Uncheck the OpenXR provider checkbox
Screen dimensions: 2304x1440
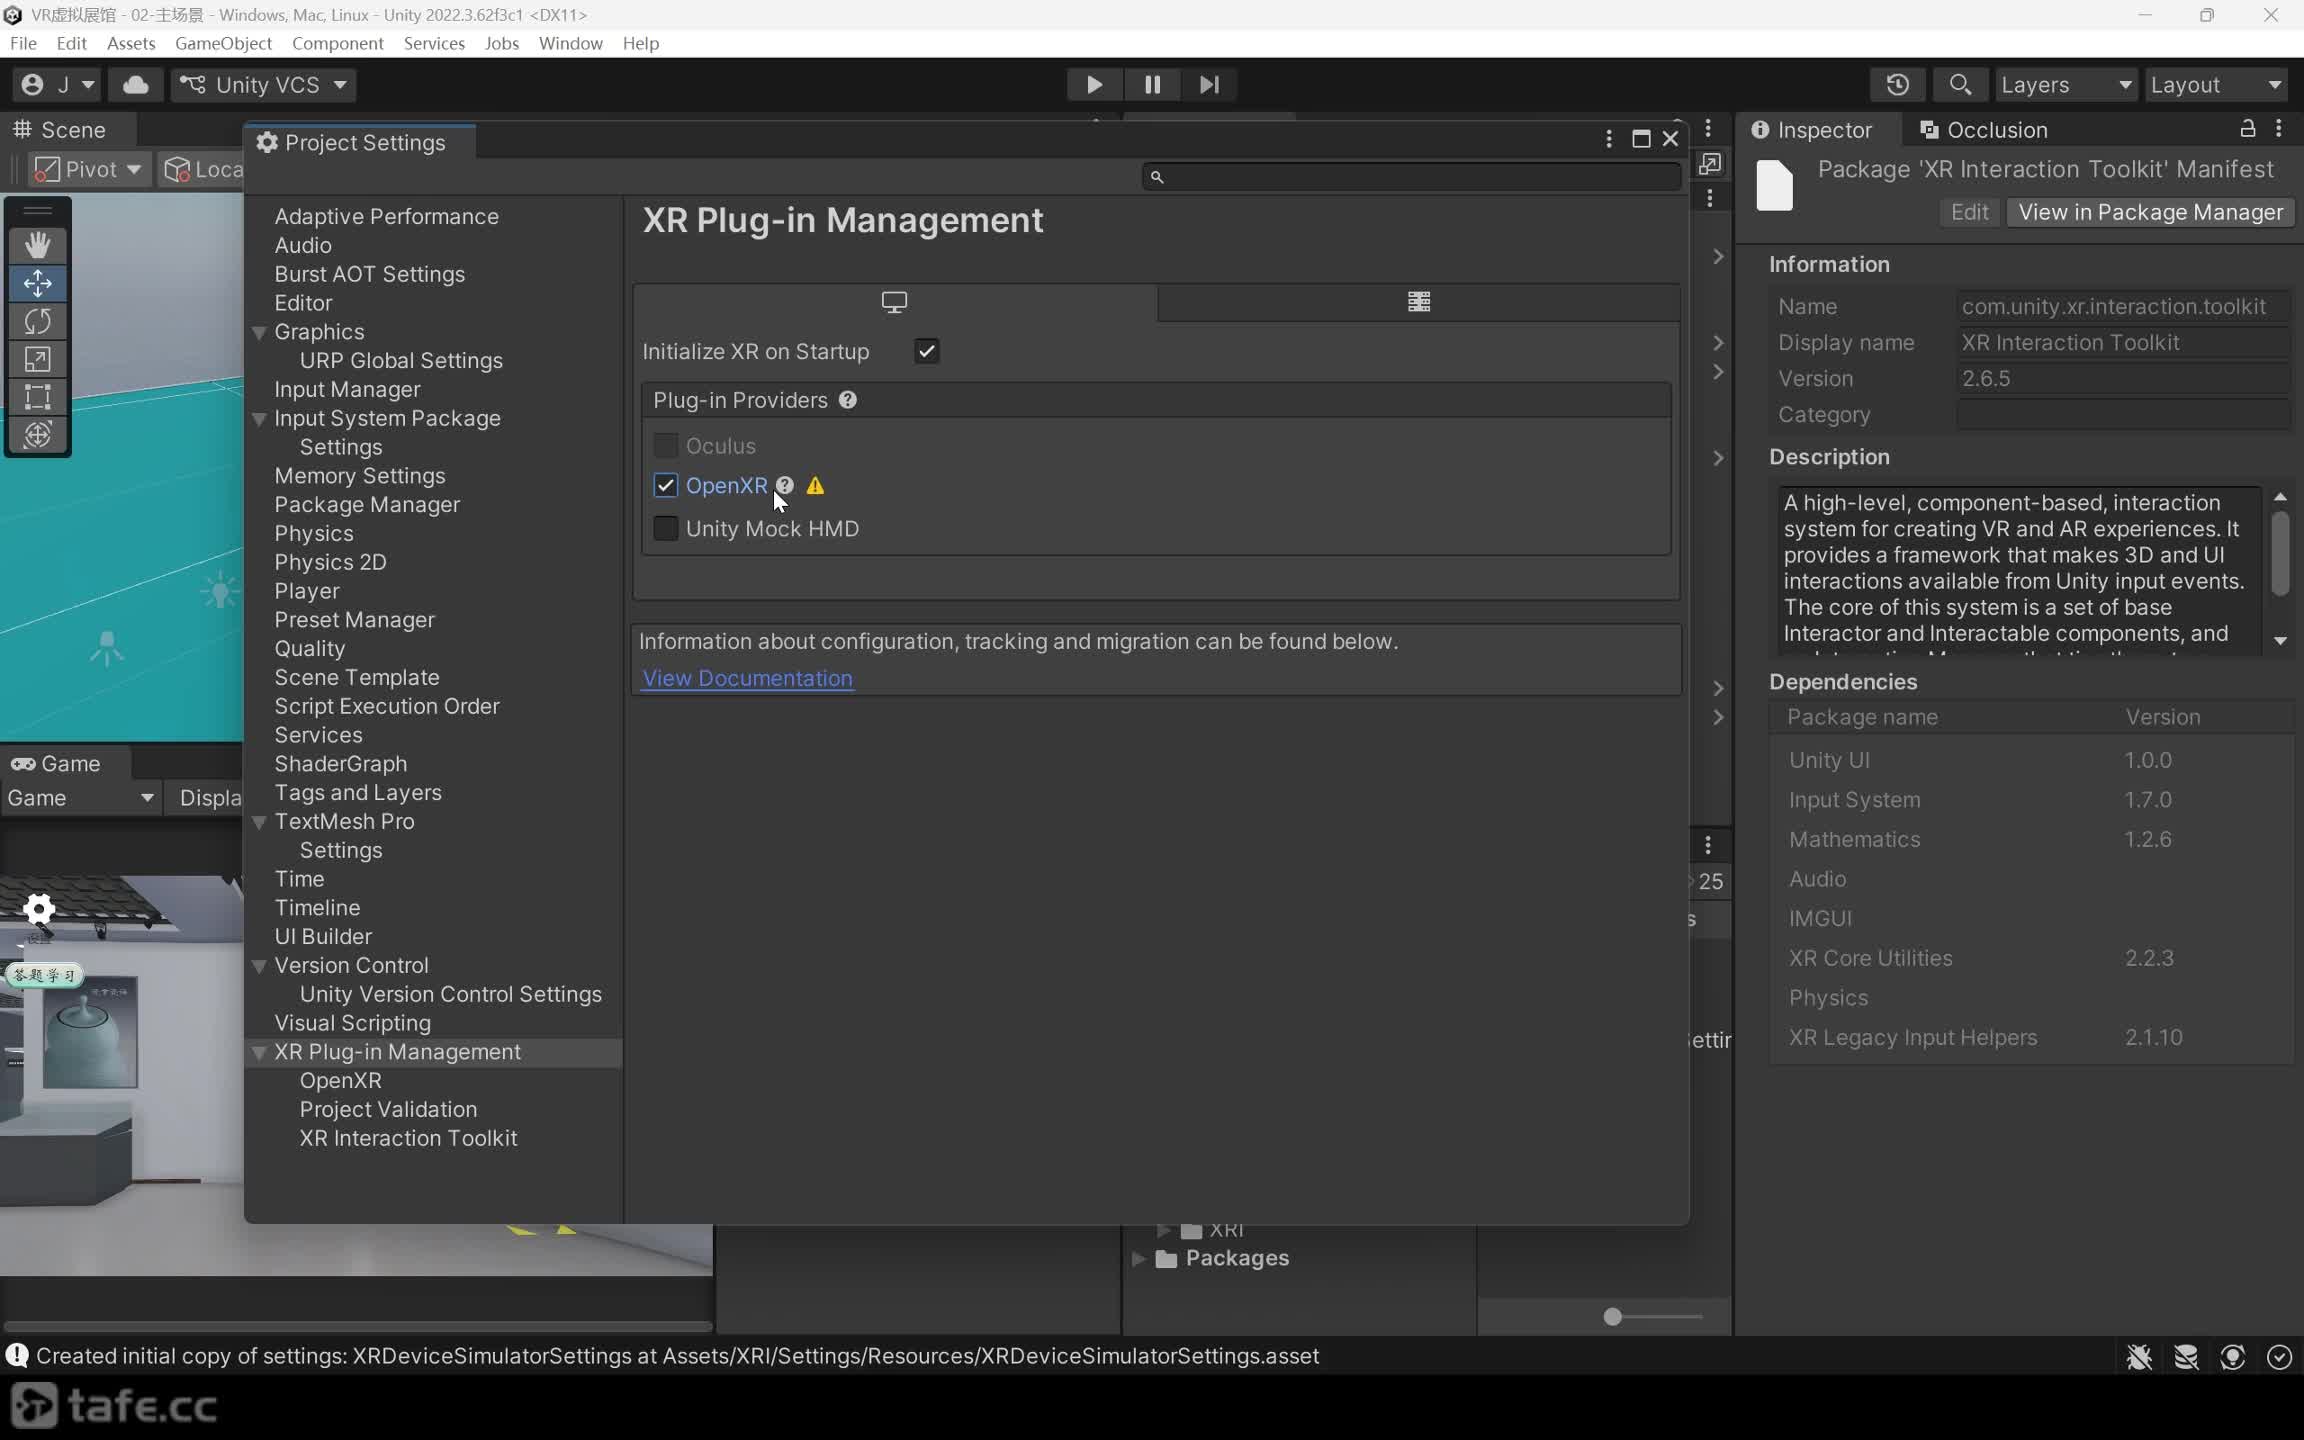[665, 485]
